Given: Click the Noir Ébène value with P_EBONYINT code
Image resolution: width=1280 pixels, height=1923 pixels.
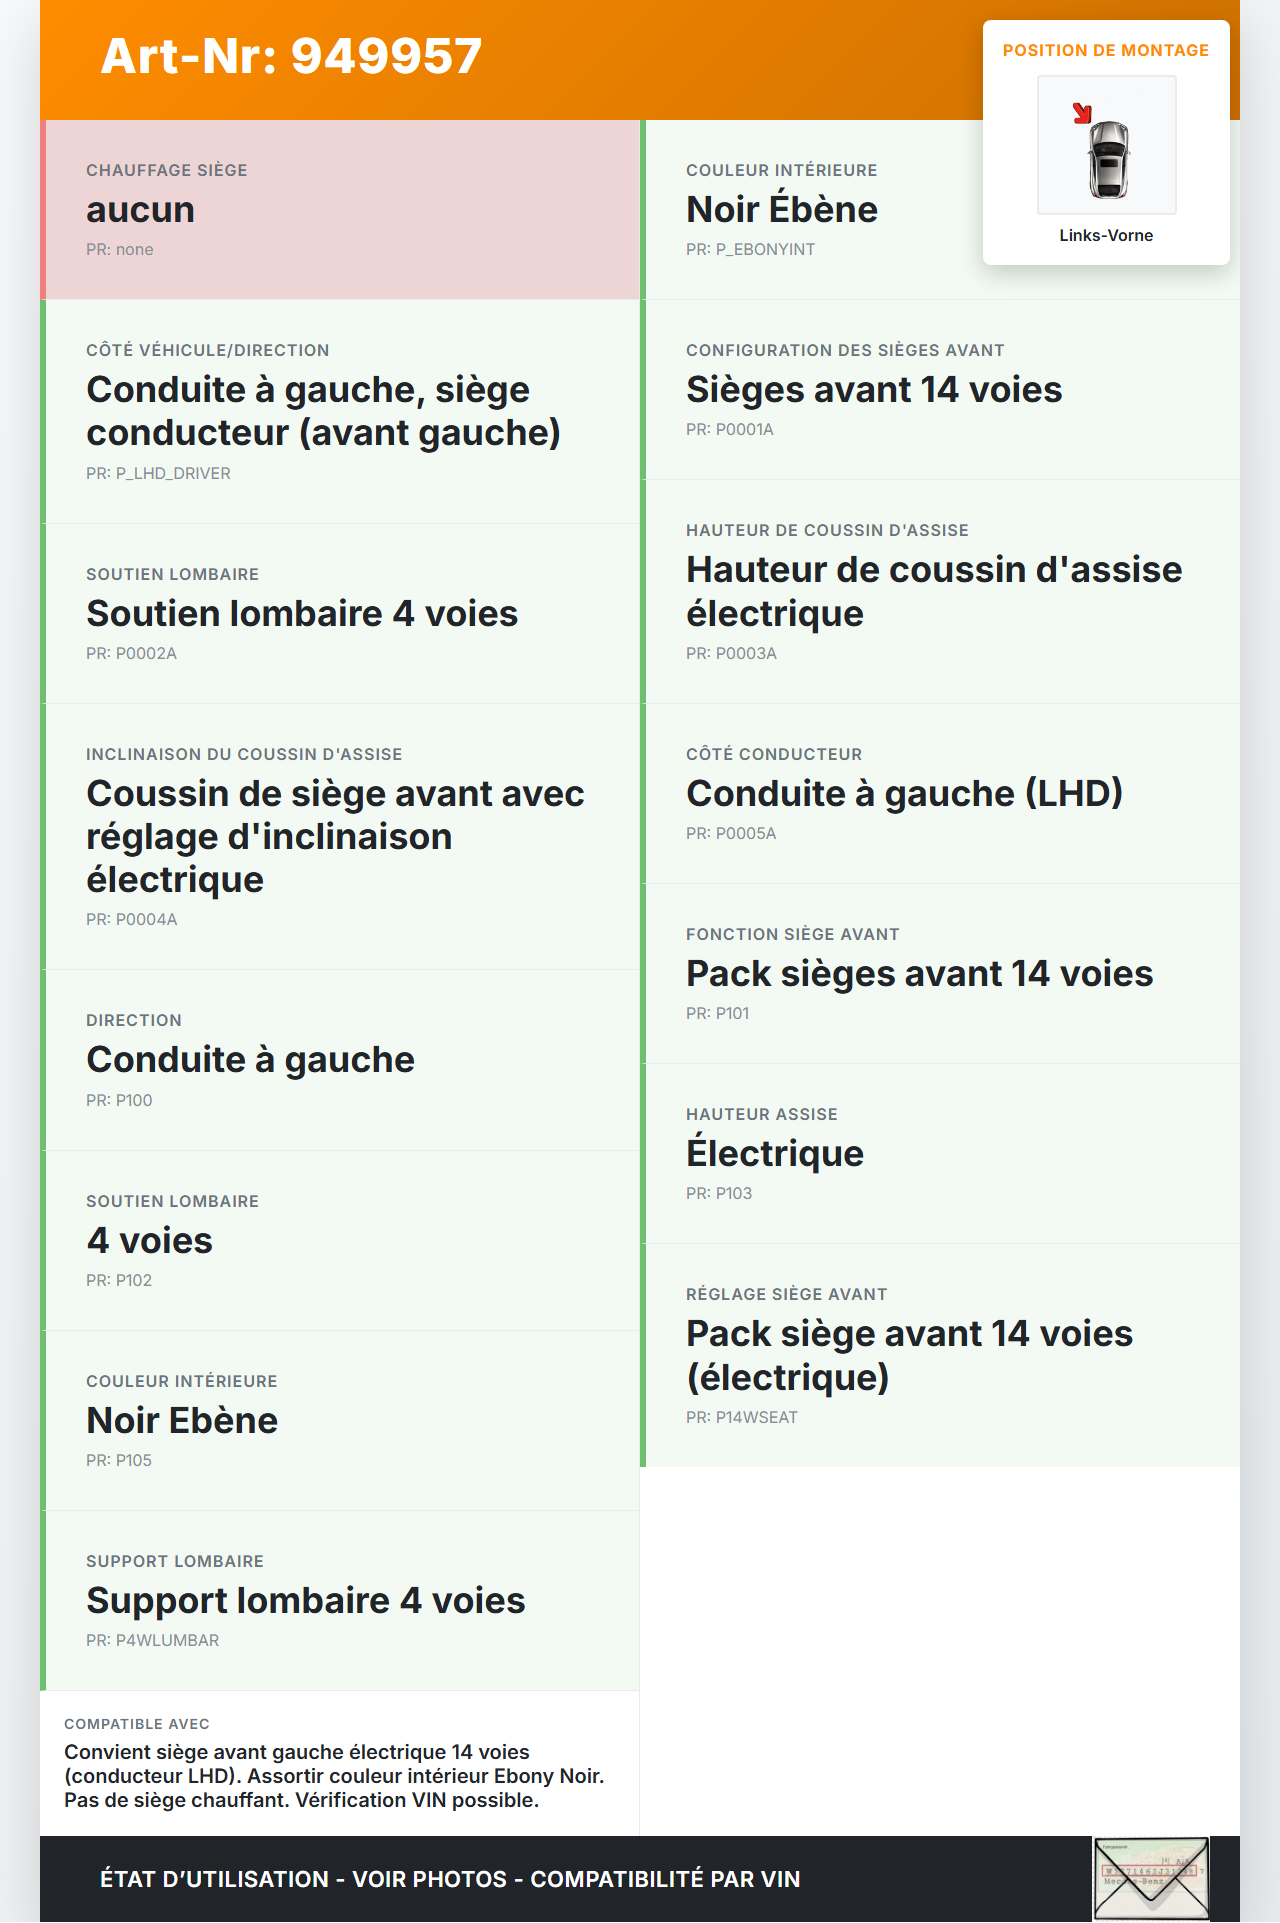Looking at the screenshot, I should (781, 210).
